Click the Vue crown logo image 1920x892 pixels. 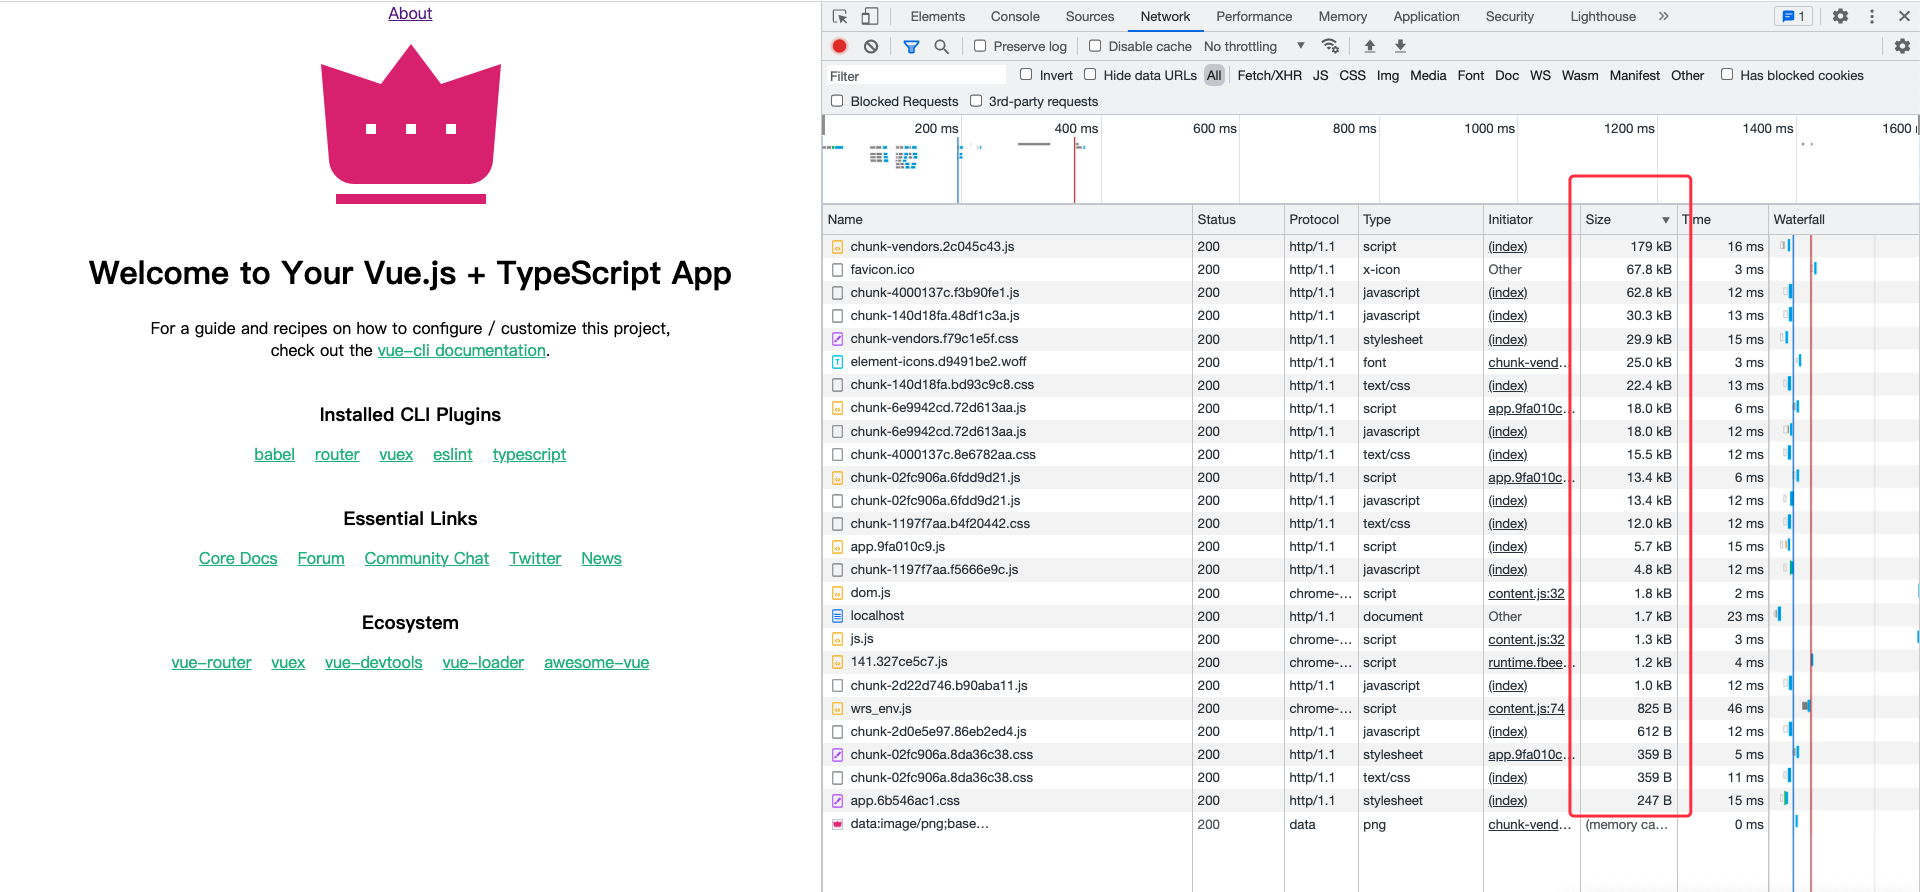click(x=410, y=124)
